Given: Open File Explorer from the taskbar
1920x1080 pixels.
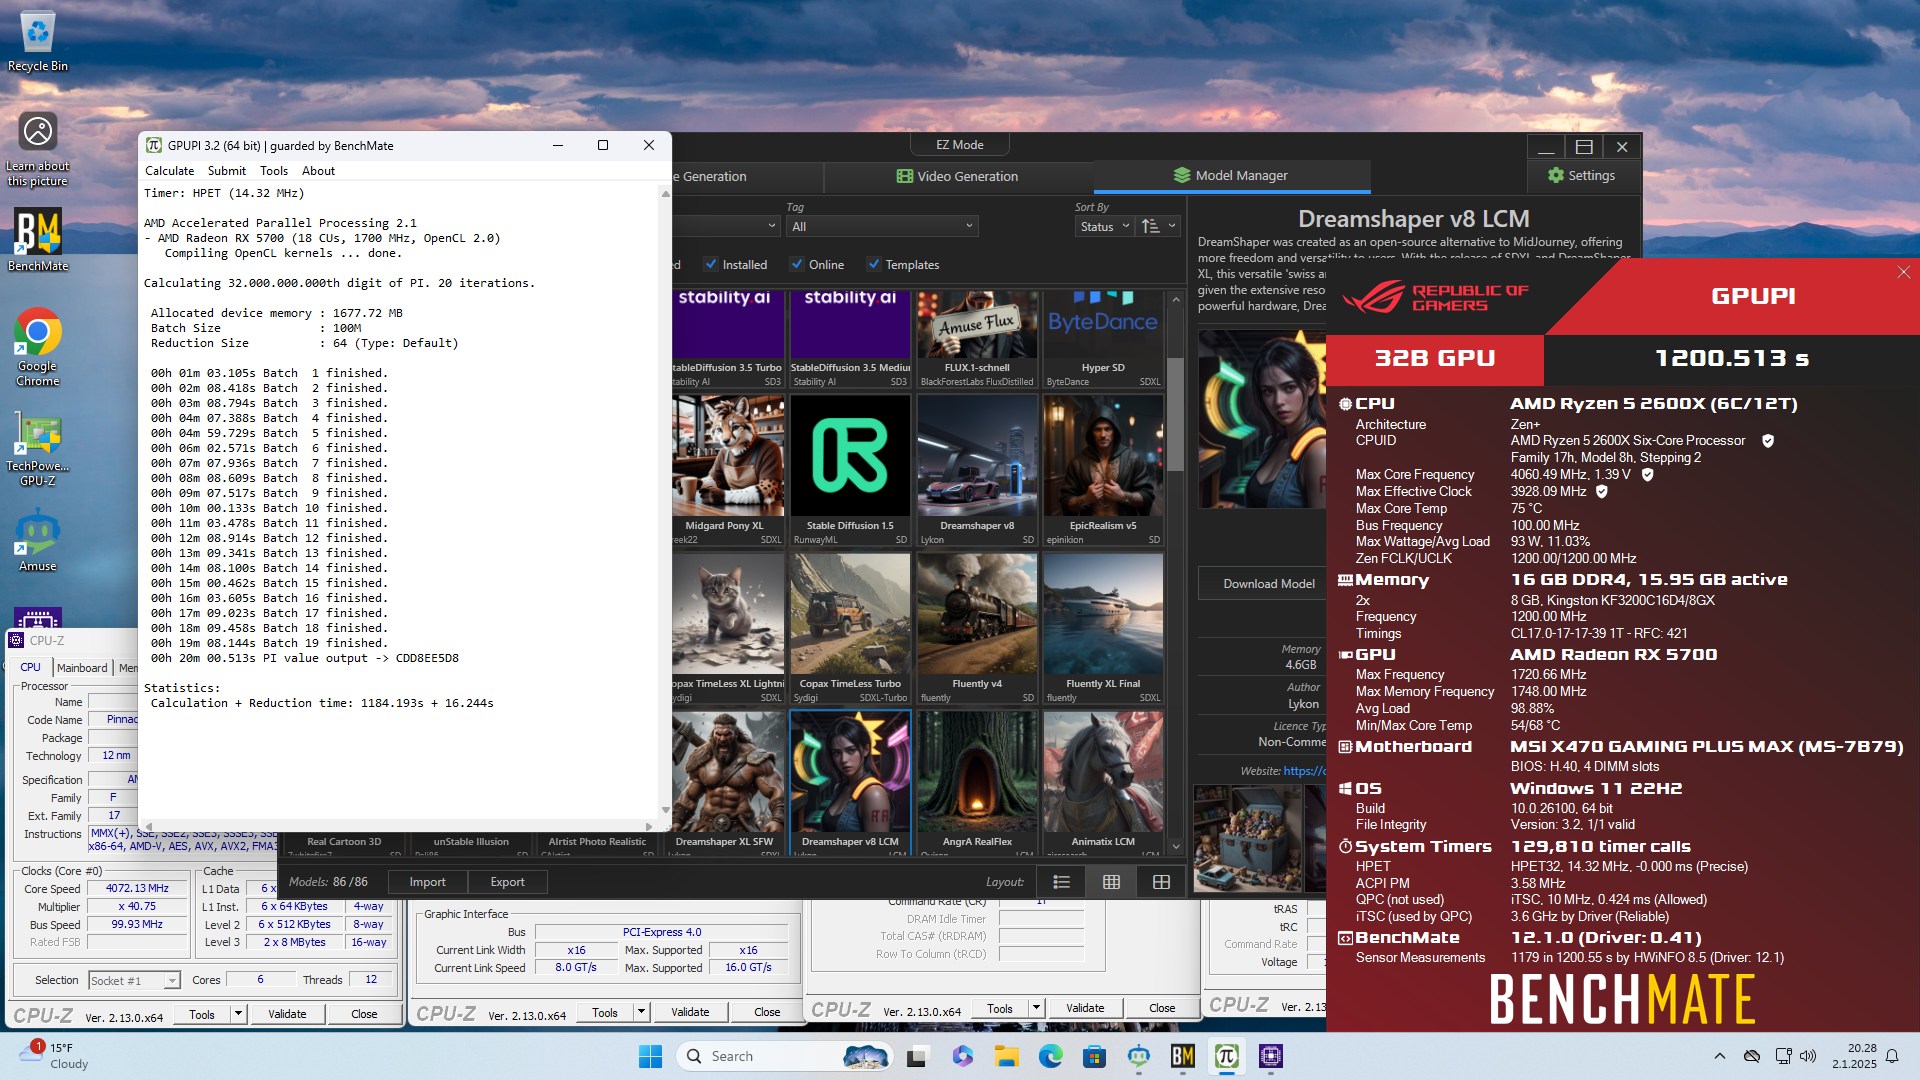Looking at the screenshot, I should pos(1006,1056).
